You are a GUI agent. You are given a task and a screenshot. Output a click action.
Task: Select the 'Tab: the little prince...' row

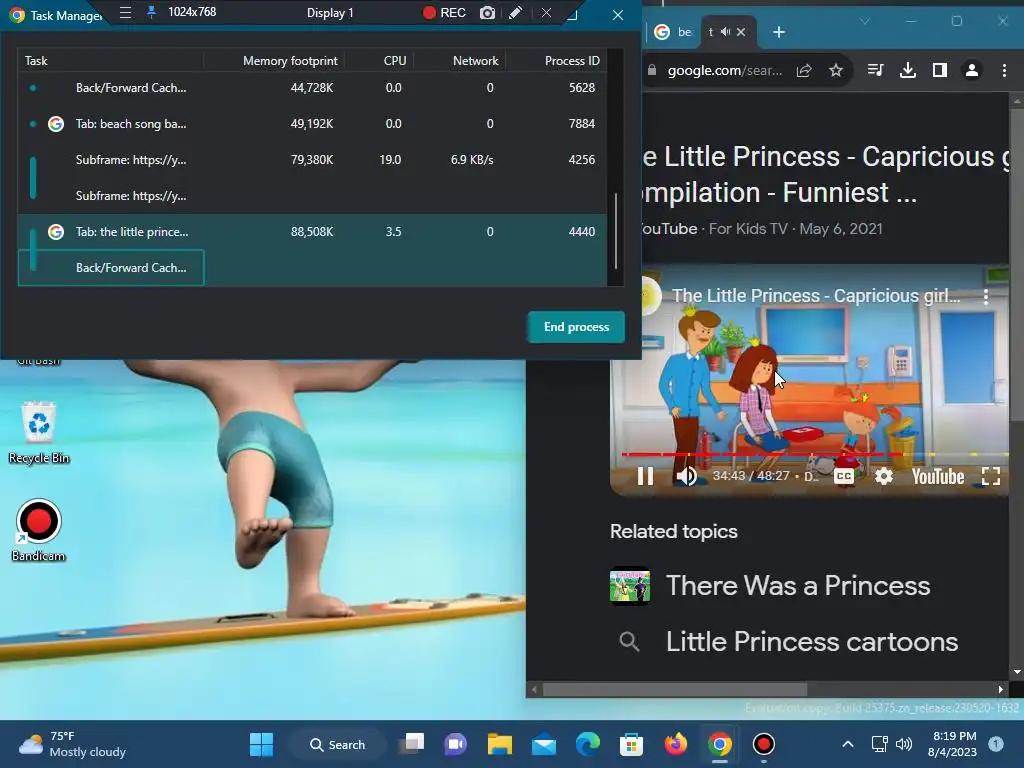tap(312, 231)
